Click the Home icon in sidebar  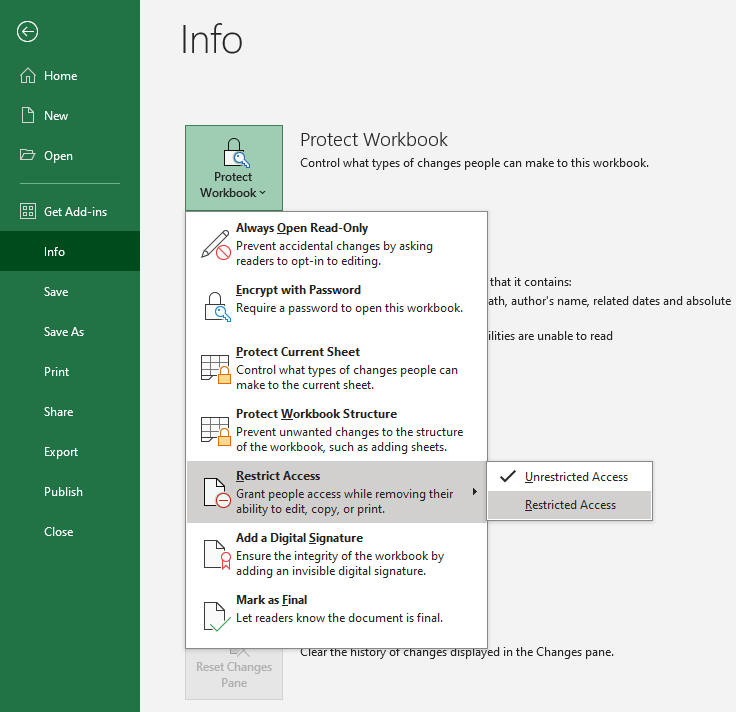[x=28, y=76]
